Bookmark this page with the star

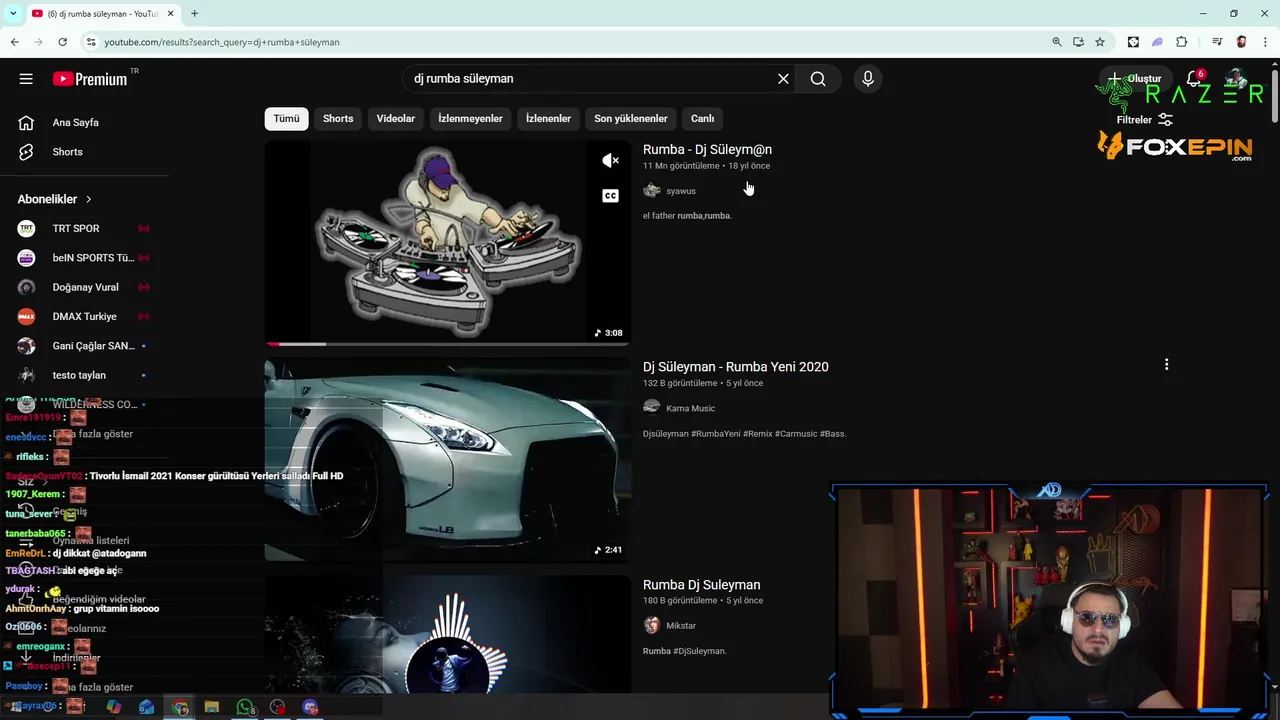[1100, 42]
